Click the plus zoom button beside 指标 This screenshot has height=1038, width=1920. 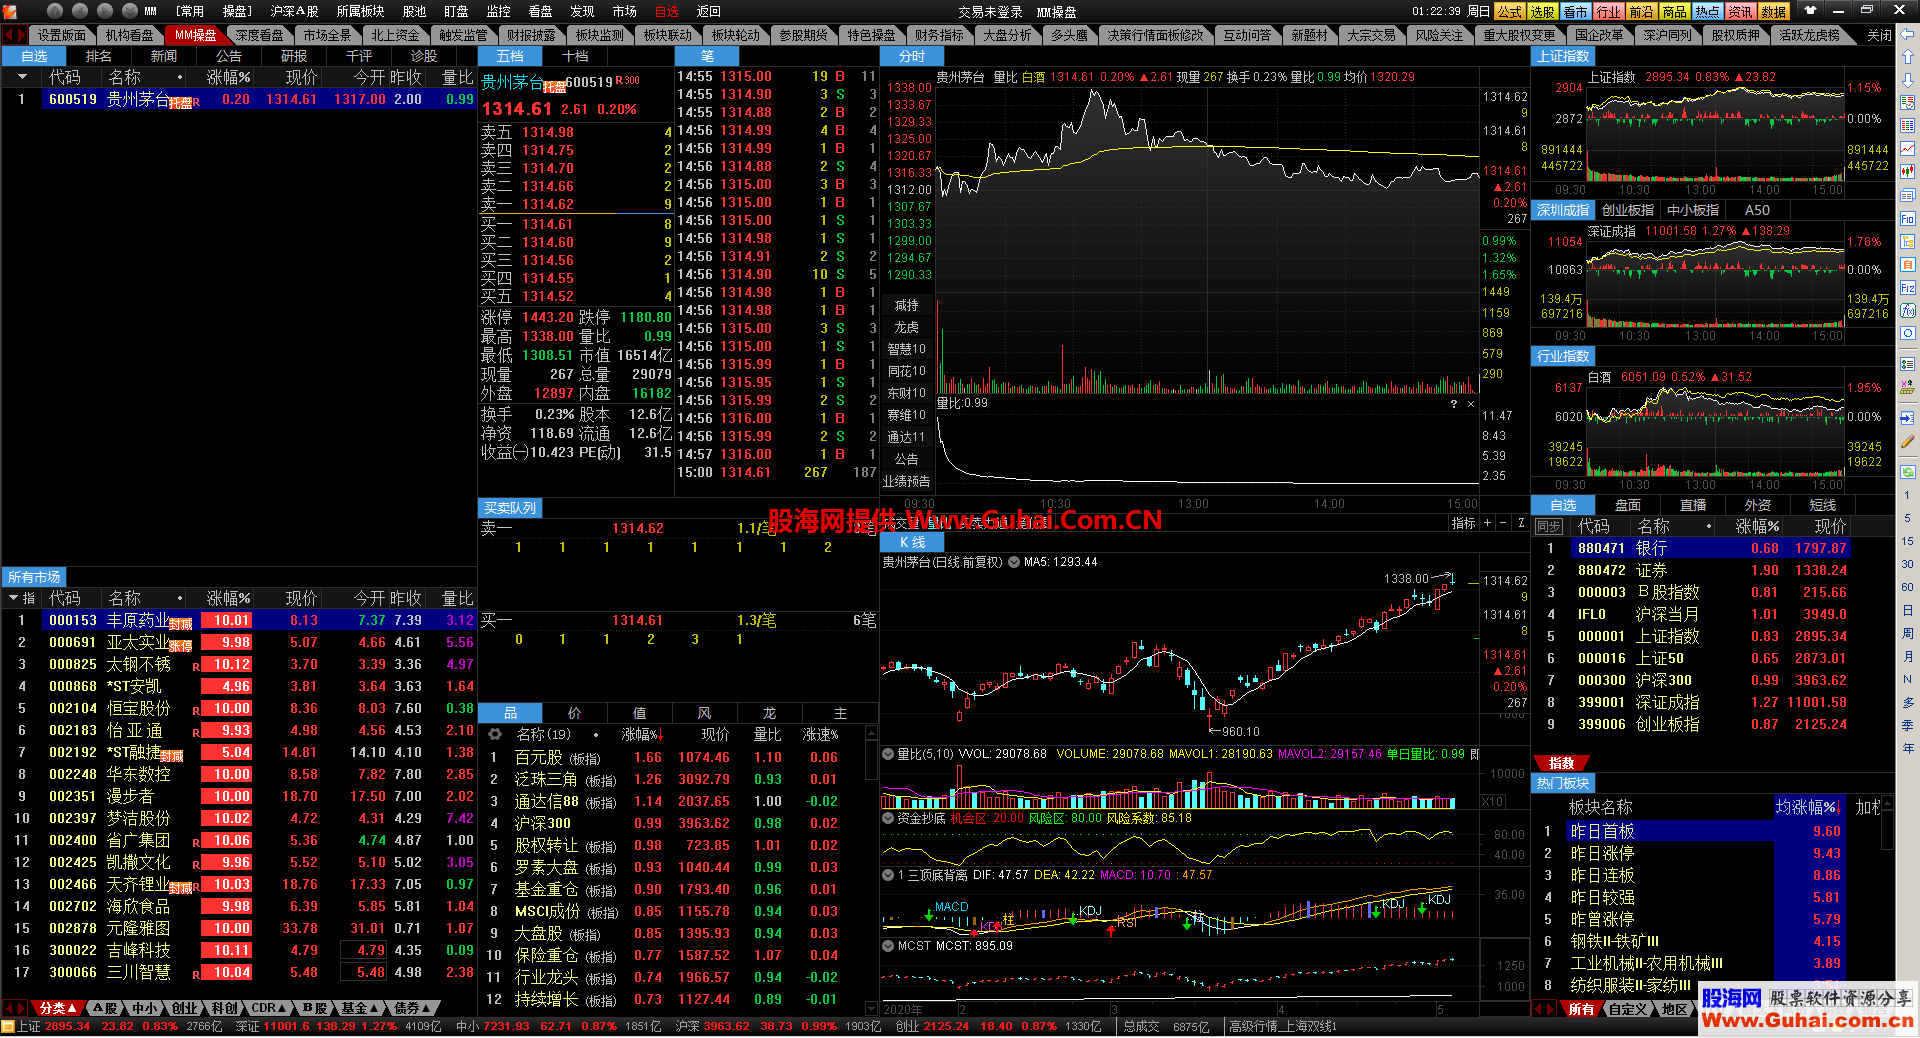(1487, 523)
